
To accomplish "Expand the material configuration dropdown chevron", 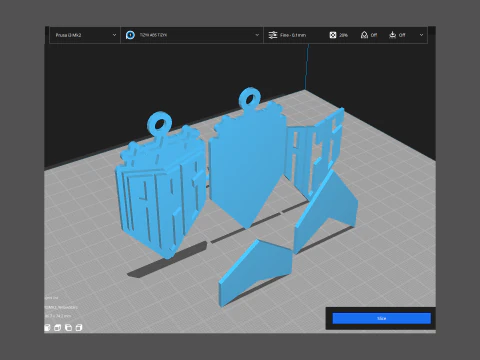I will 257,35.
